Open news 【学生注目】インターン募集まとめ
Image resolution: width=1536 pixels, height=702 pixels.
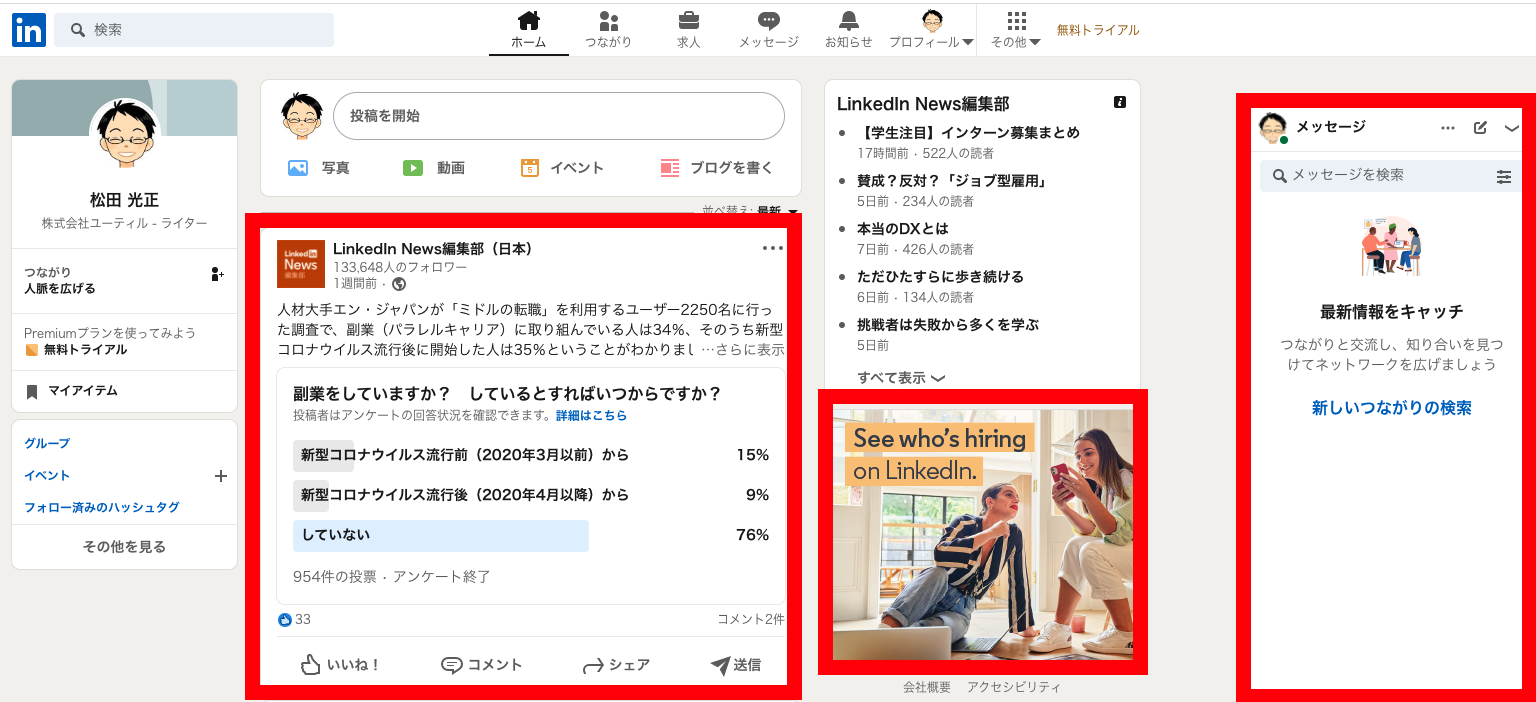(968, 132)
